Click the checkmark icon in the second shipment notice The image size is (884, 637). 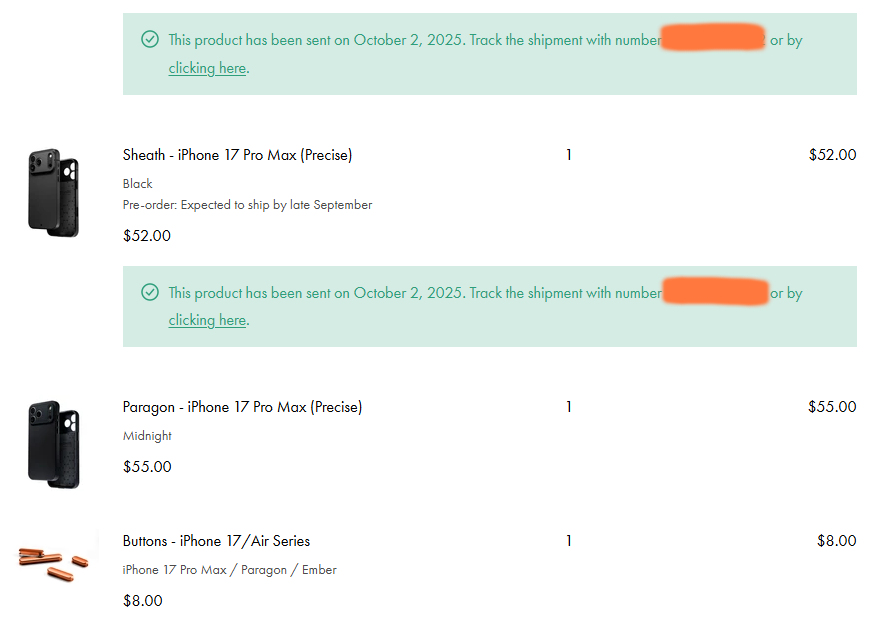tap(150, 292)
